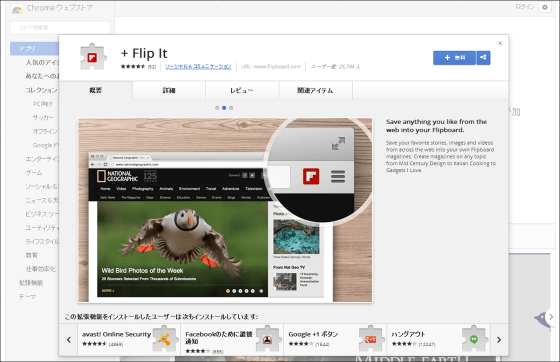560x362 pixels.
Task: Open the Facebook notification extension item
Action: coord(232,340)
